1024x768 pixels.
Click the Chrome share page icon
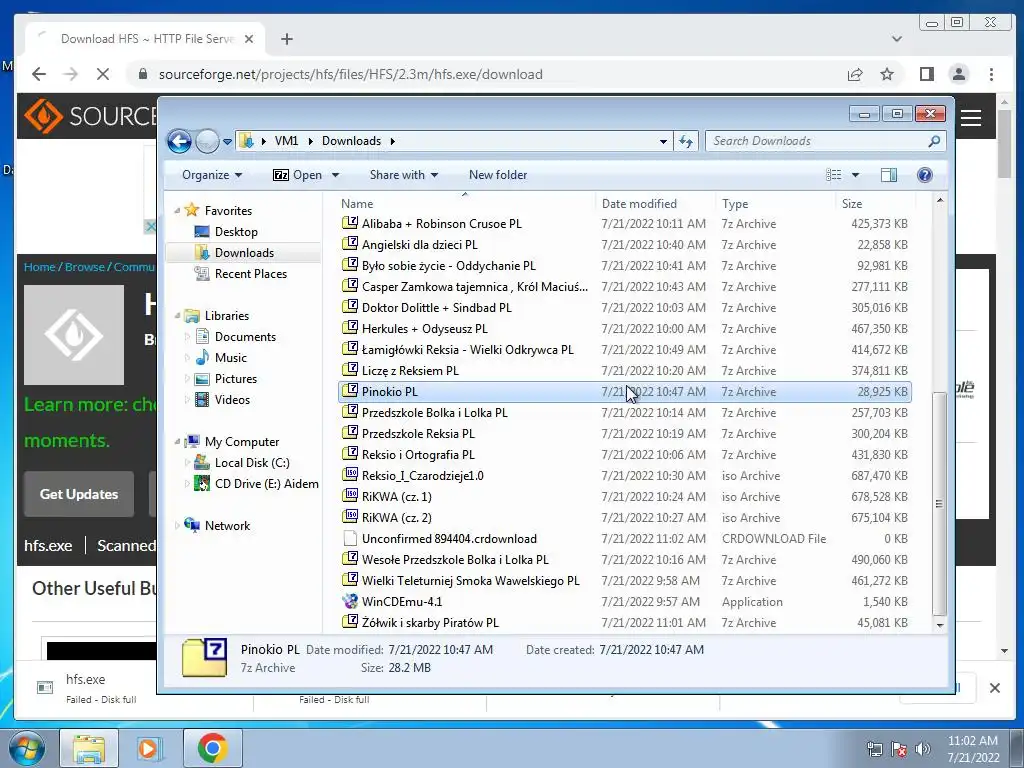click(855, 74)
